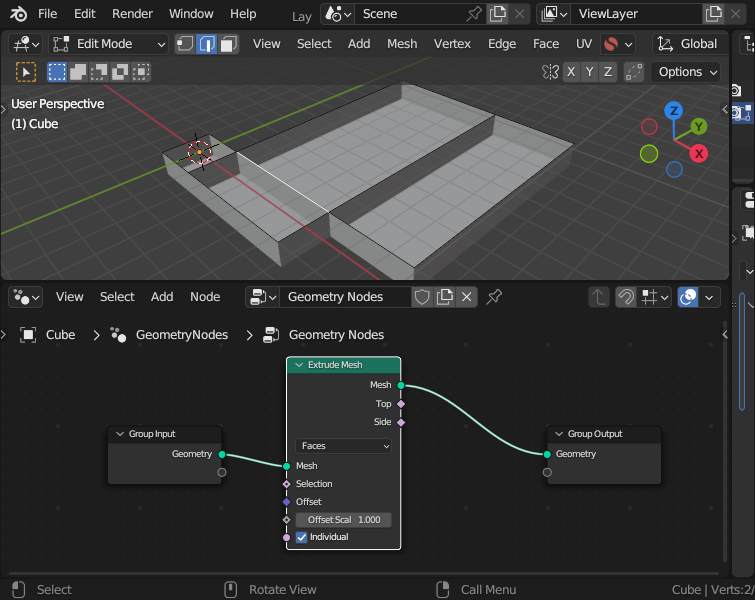Click the X axis gizmo handle

coord(699,154)
